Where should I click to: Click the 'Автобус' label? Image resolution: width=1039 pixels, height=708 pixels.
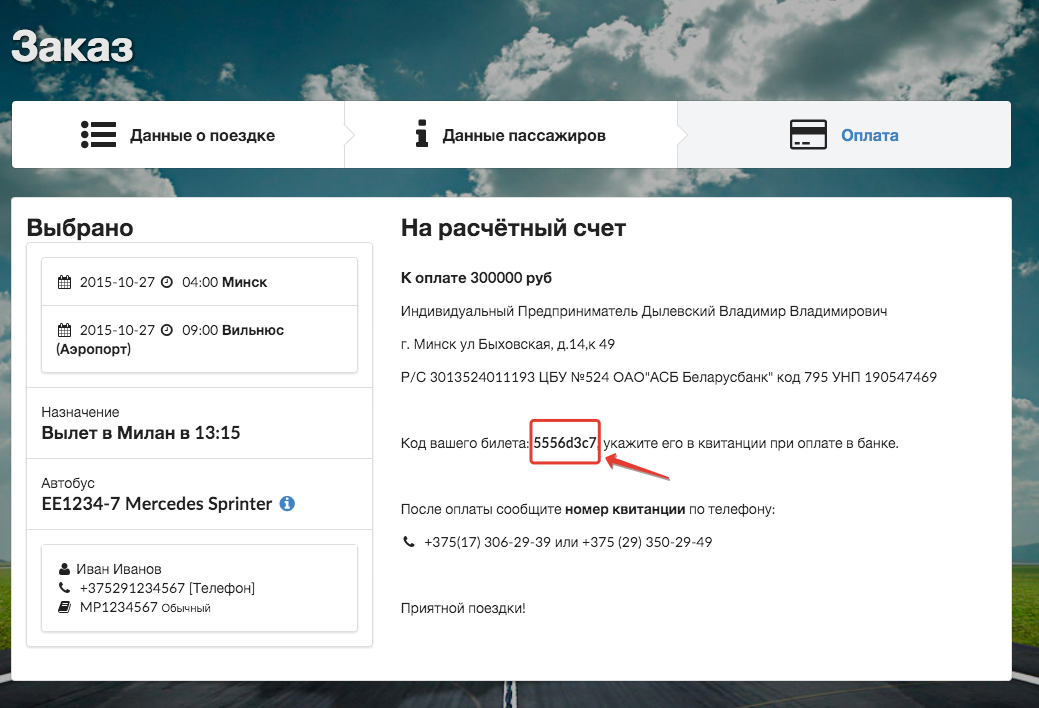68,483
